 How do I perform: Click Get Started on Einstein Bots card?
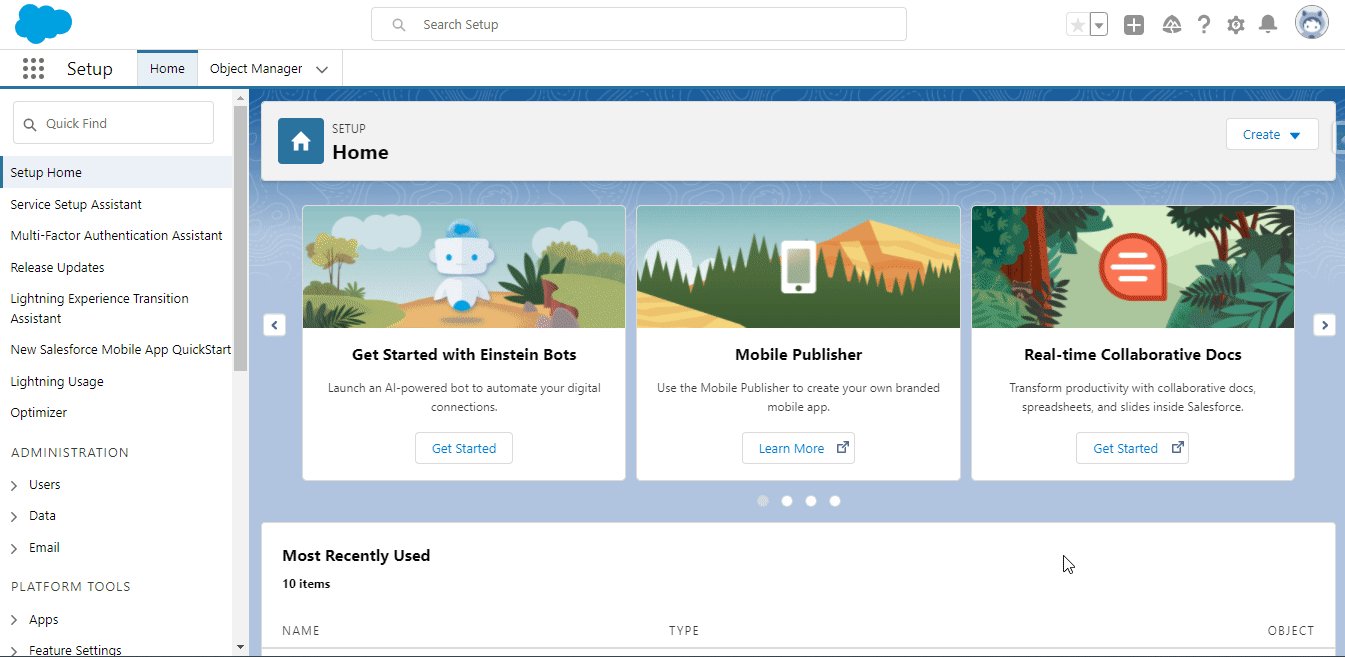(x=464, y=448)
